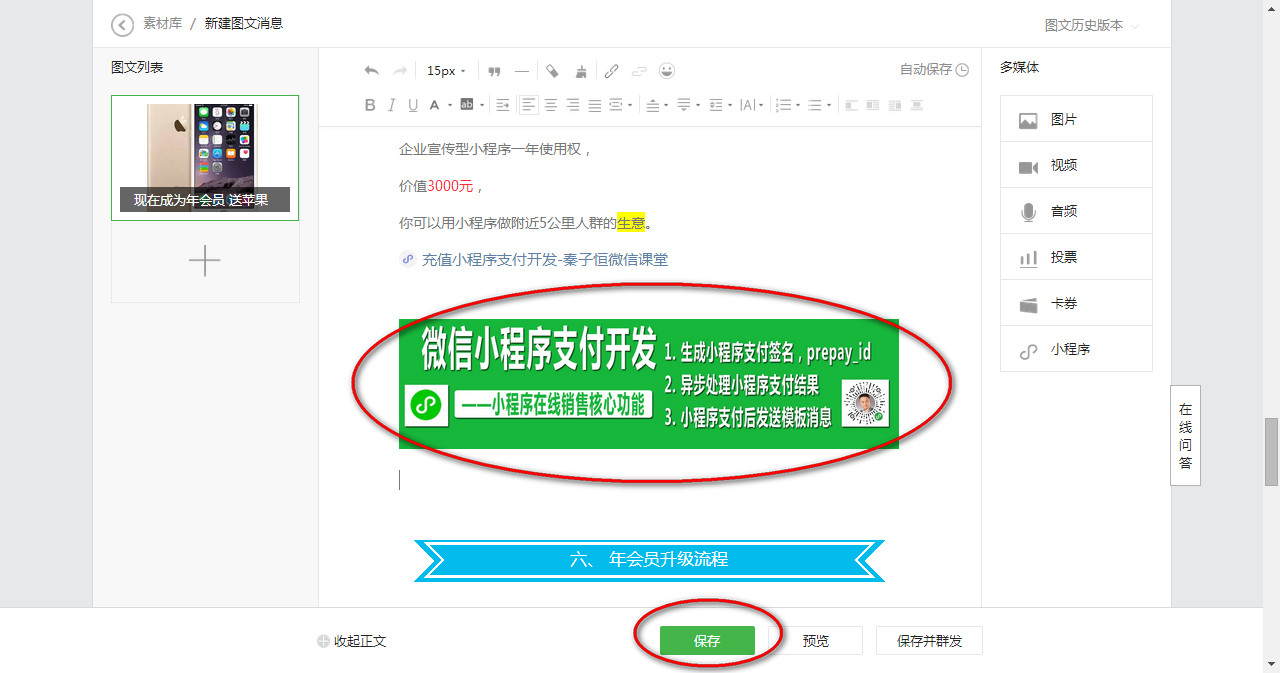This screenshot has width=1280, height=673.
Task: Clear formatting with the broom icon
Action: (581, 71)
